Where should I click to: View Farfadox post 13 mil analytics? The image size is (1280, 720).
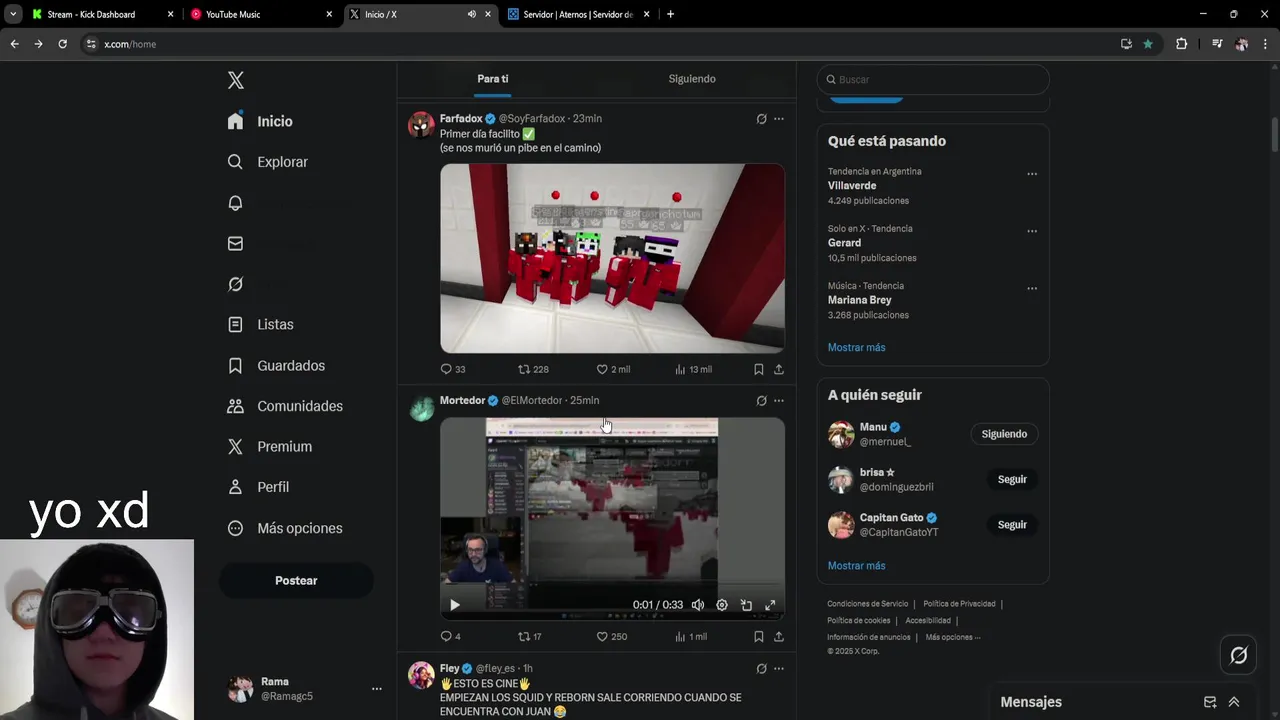pyautogui.click(x=693, y=369)
